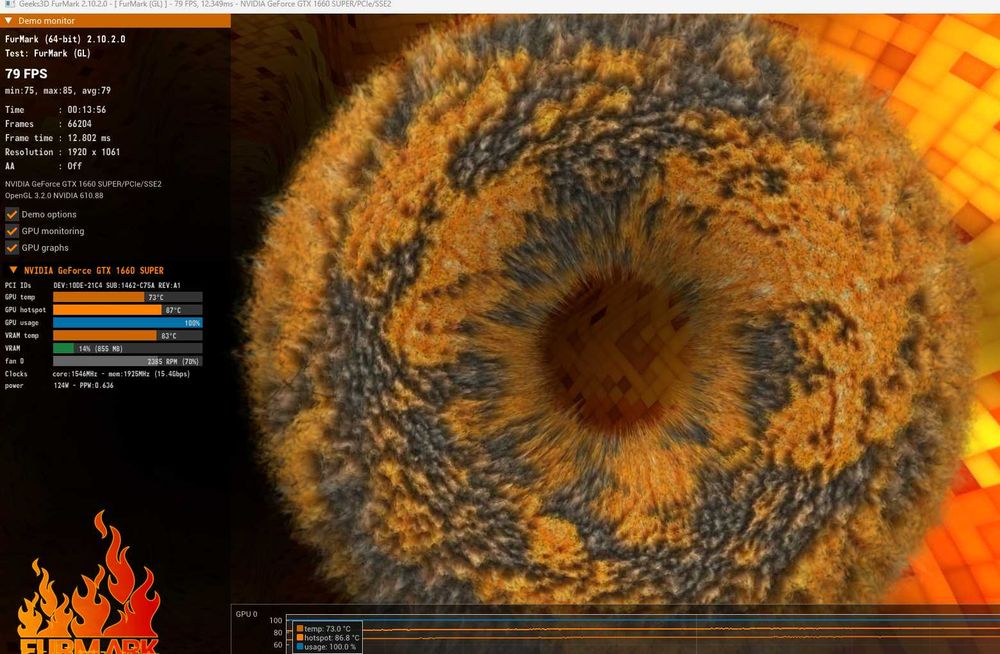Uncheck the Demo options checkbox

click(x=12, y=214)
